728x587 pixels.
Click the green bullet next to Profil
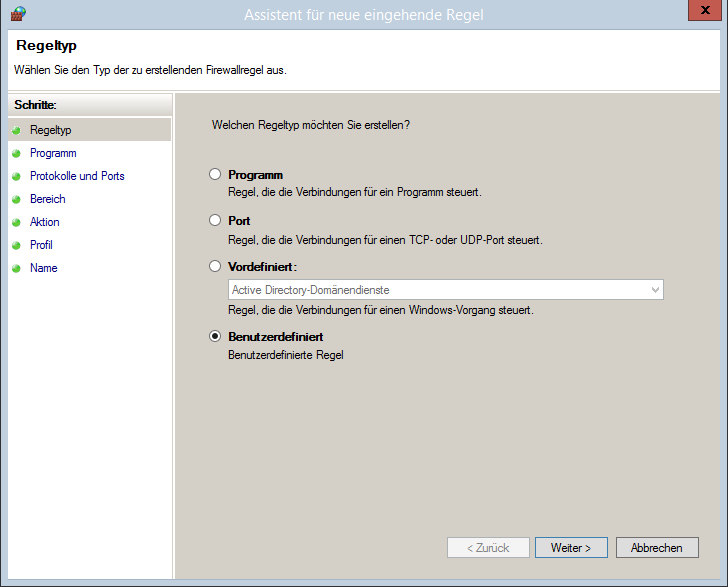[16, 245]
